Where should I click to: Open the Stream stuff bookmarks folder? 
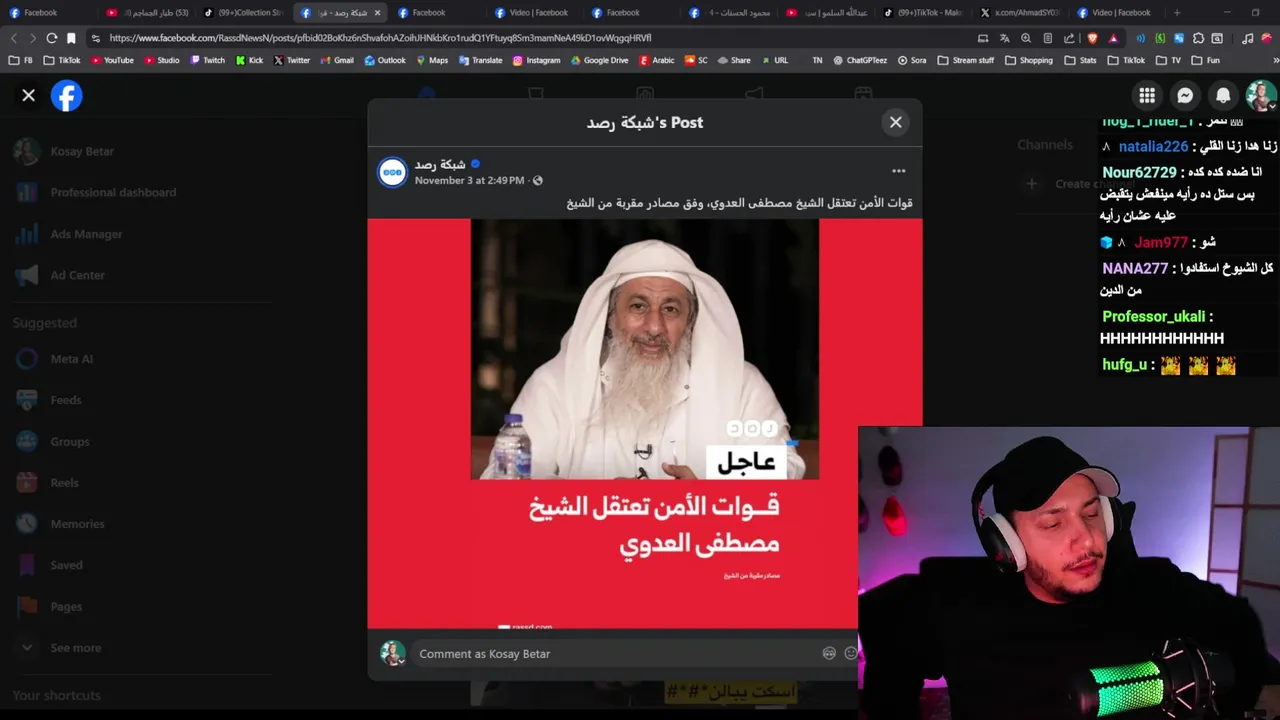pyautogui.click(x=966, y=60)
